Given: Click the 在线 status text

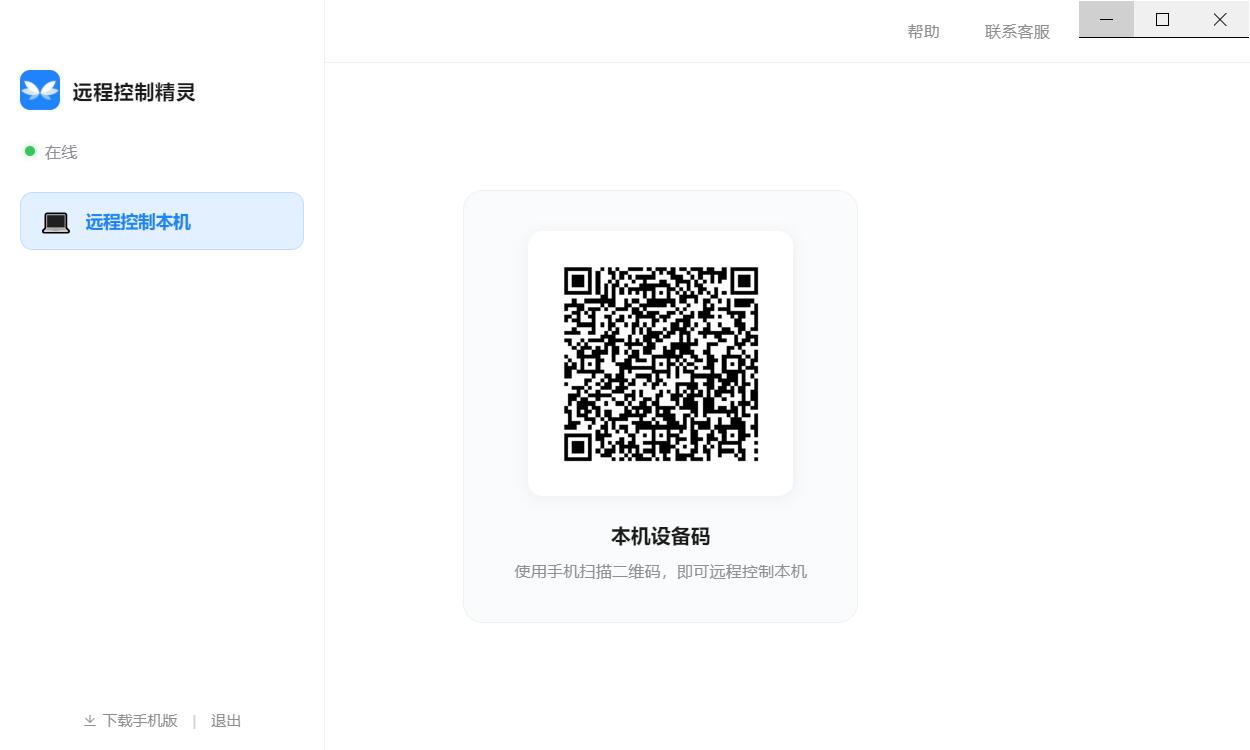Looking at the screenshot, I should (x=61, y=152).
